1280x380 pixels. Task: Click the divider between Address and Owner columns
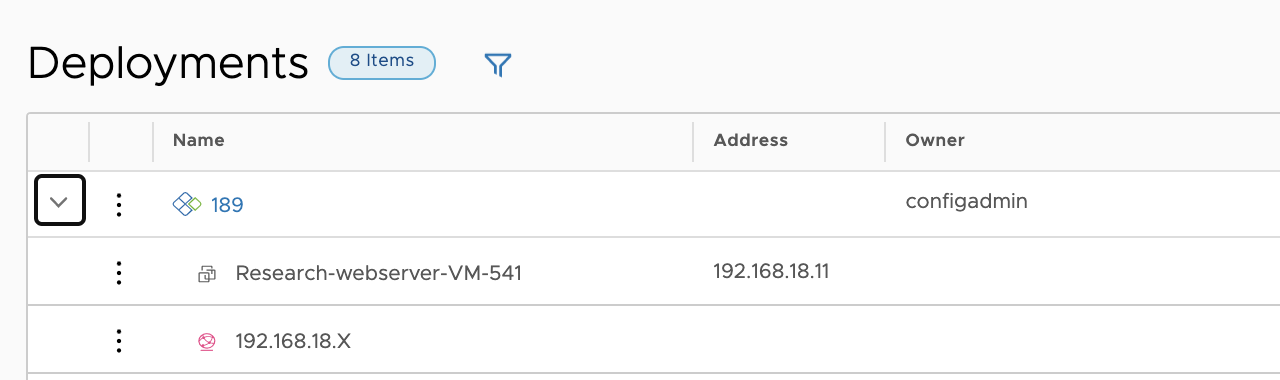(885, 141)
